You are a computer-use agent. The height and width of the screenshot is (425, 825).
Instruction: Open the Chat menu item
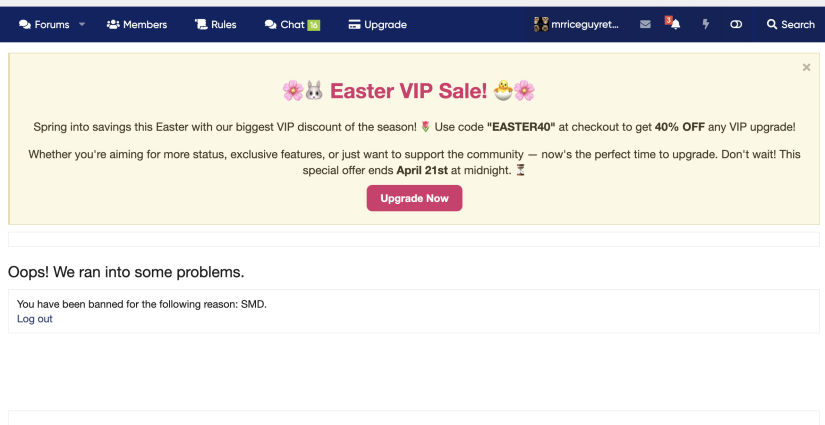tap(292, 24)
